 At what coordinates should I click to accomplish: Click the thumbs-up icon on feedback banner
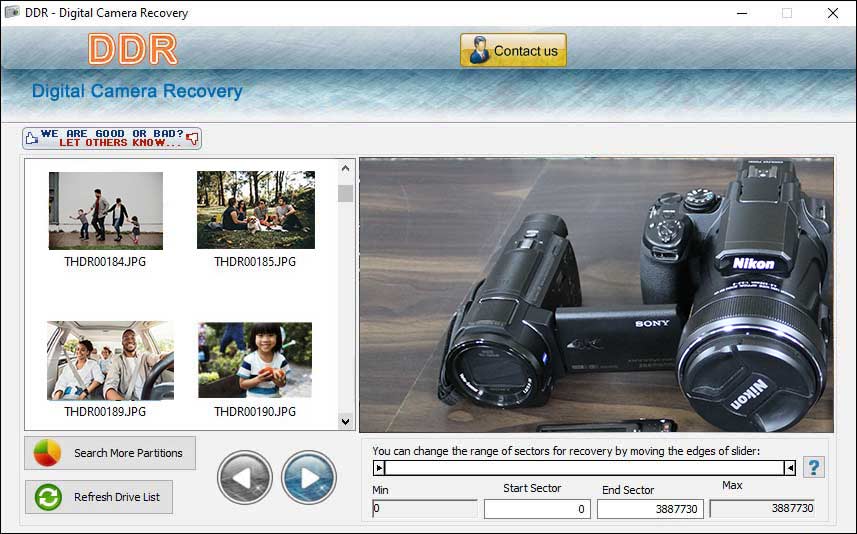coord(32,138)
